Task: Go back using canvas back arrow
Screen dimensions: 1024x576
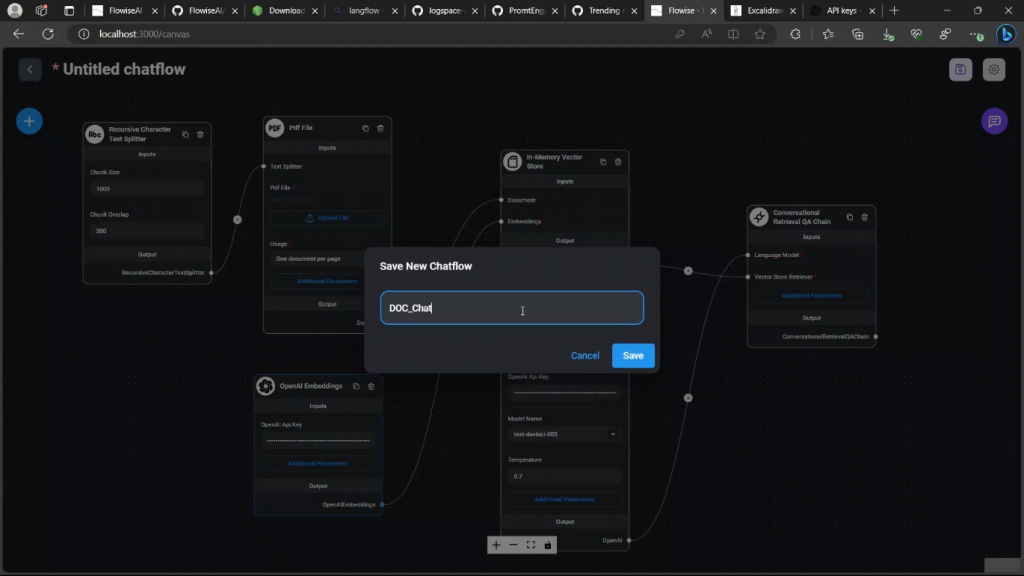Action: 29,69
